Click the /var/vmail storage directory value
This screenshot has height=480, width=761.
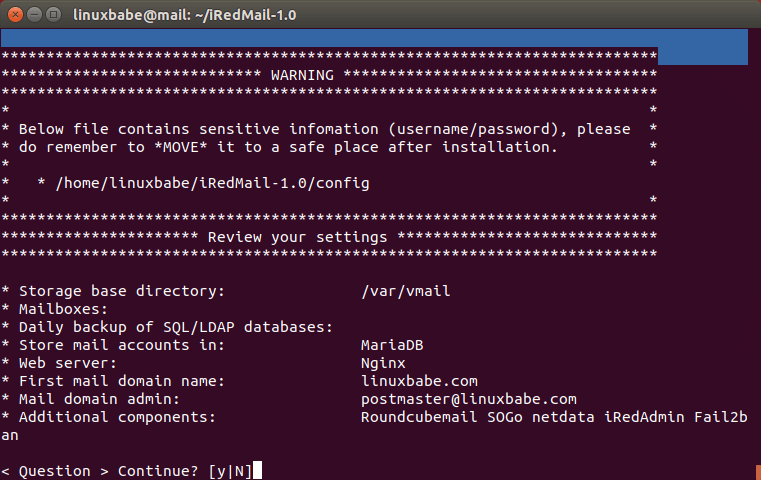click(406, 291)
